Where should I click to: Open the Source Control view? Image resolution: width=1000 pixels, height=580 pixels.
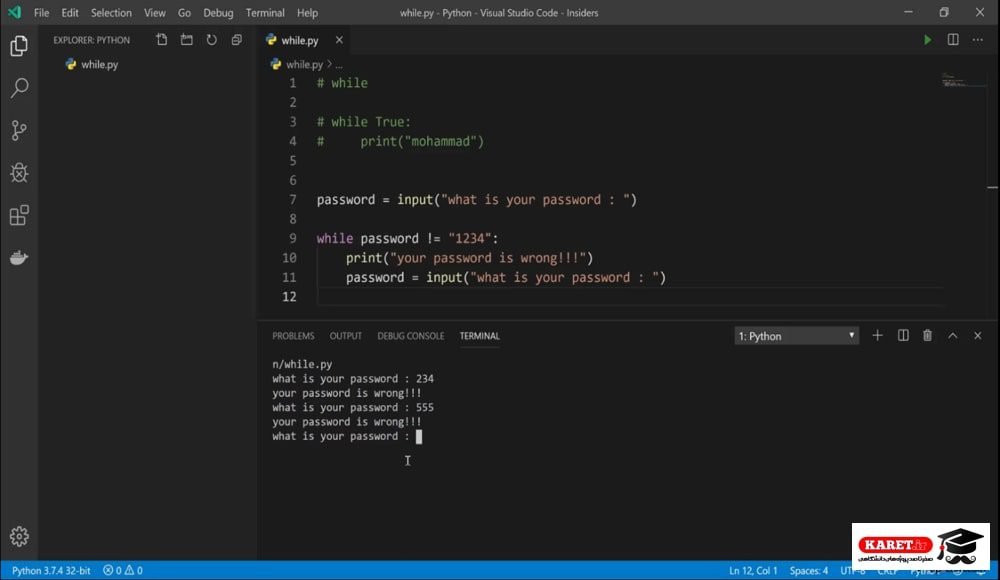(x=19, y=130)
